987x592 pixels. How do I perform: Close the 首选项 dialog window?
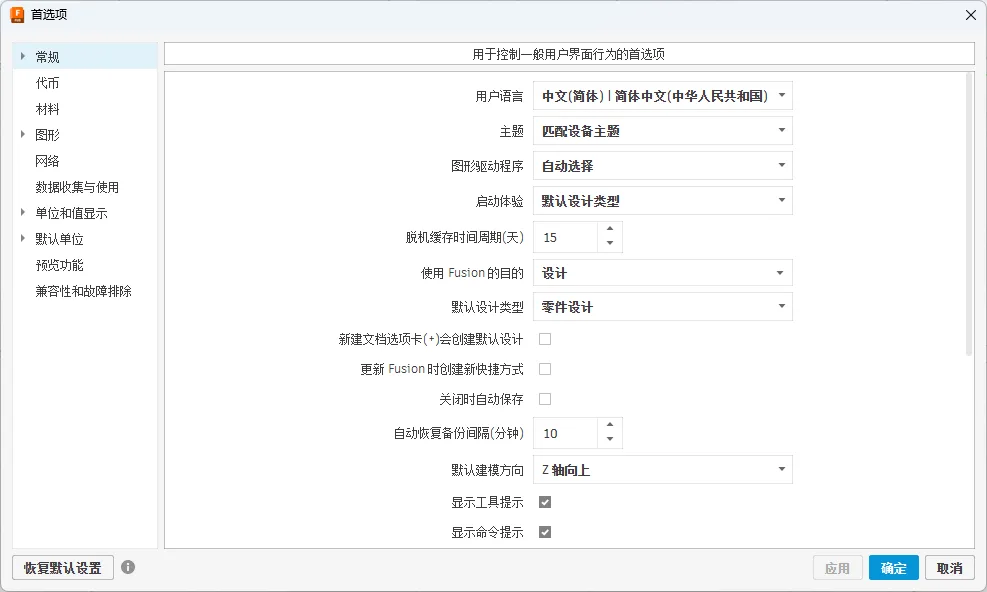(971, 14)
